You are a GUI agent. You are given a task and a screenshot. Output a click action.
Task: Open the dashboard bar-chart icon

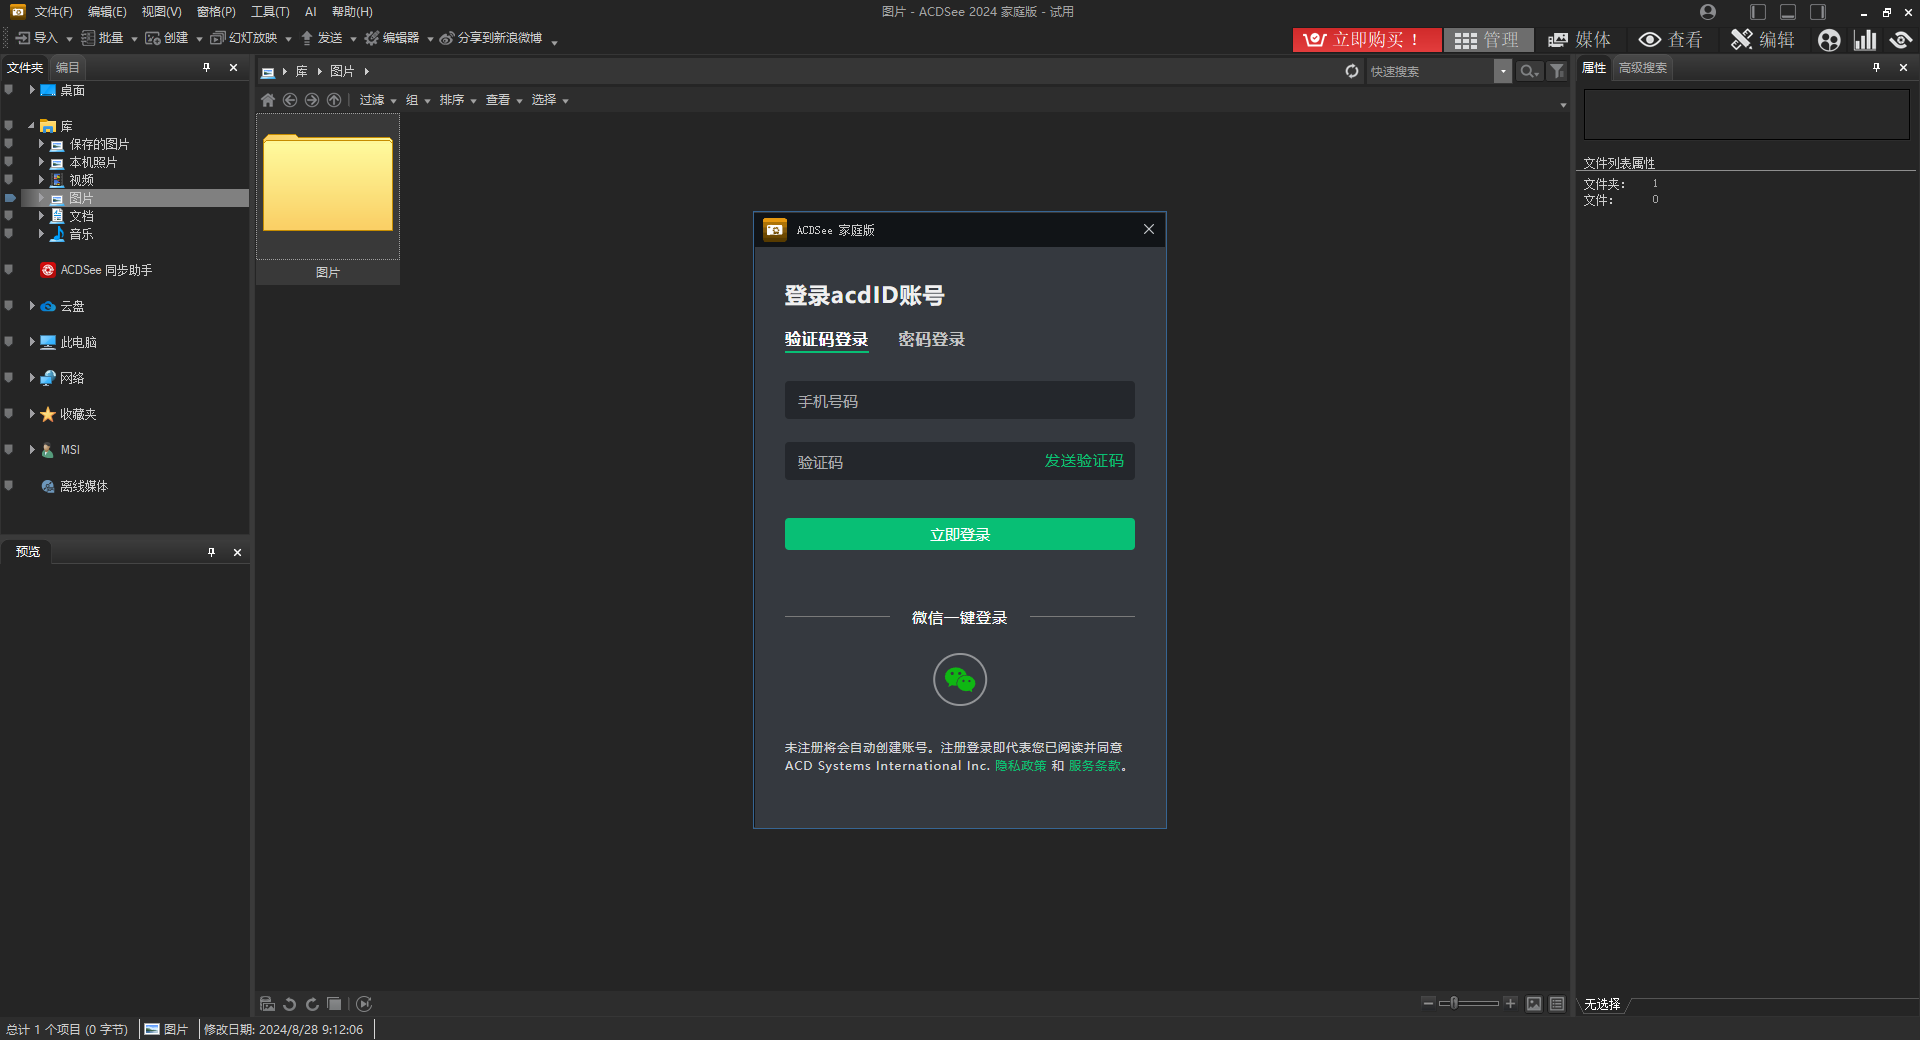[1866, 40]
